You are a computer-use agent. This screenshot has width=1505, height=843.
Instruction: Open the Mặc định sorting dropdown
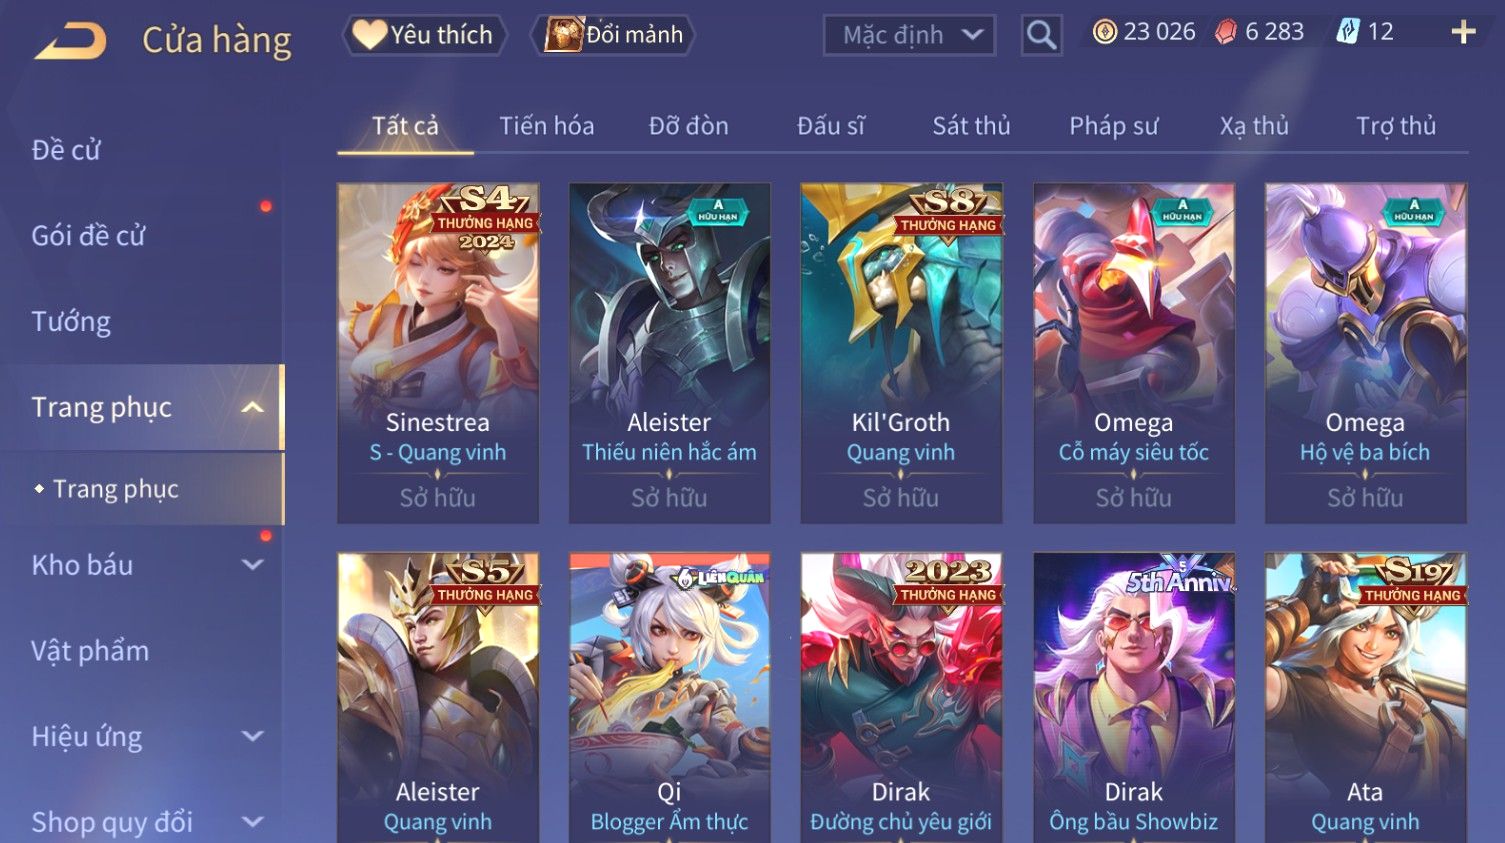click(x=909, y=35)
